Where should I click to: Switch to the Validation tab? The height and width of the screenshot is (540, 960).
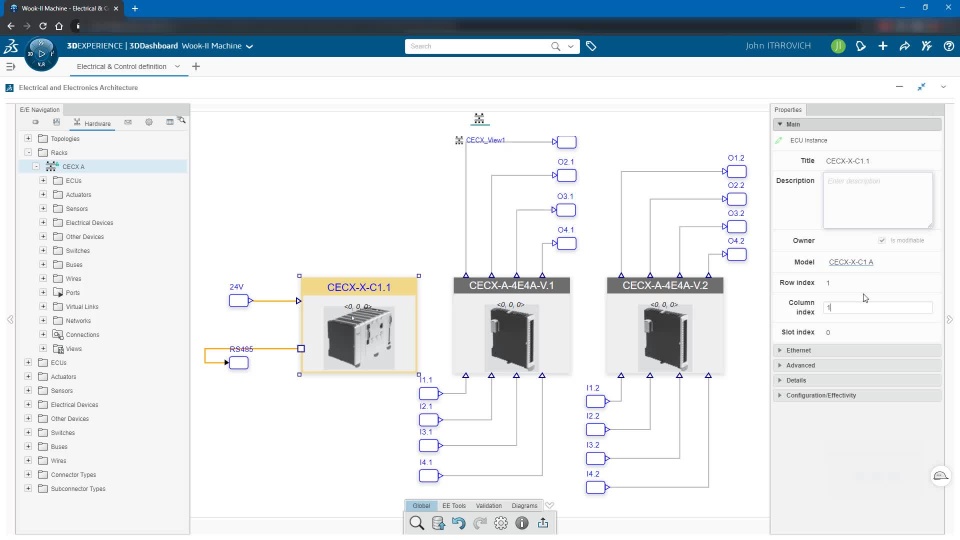(489, 506)
